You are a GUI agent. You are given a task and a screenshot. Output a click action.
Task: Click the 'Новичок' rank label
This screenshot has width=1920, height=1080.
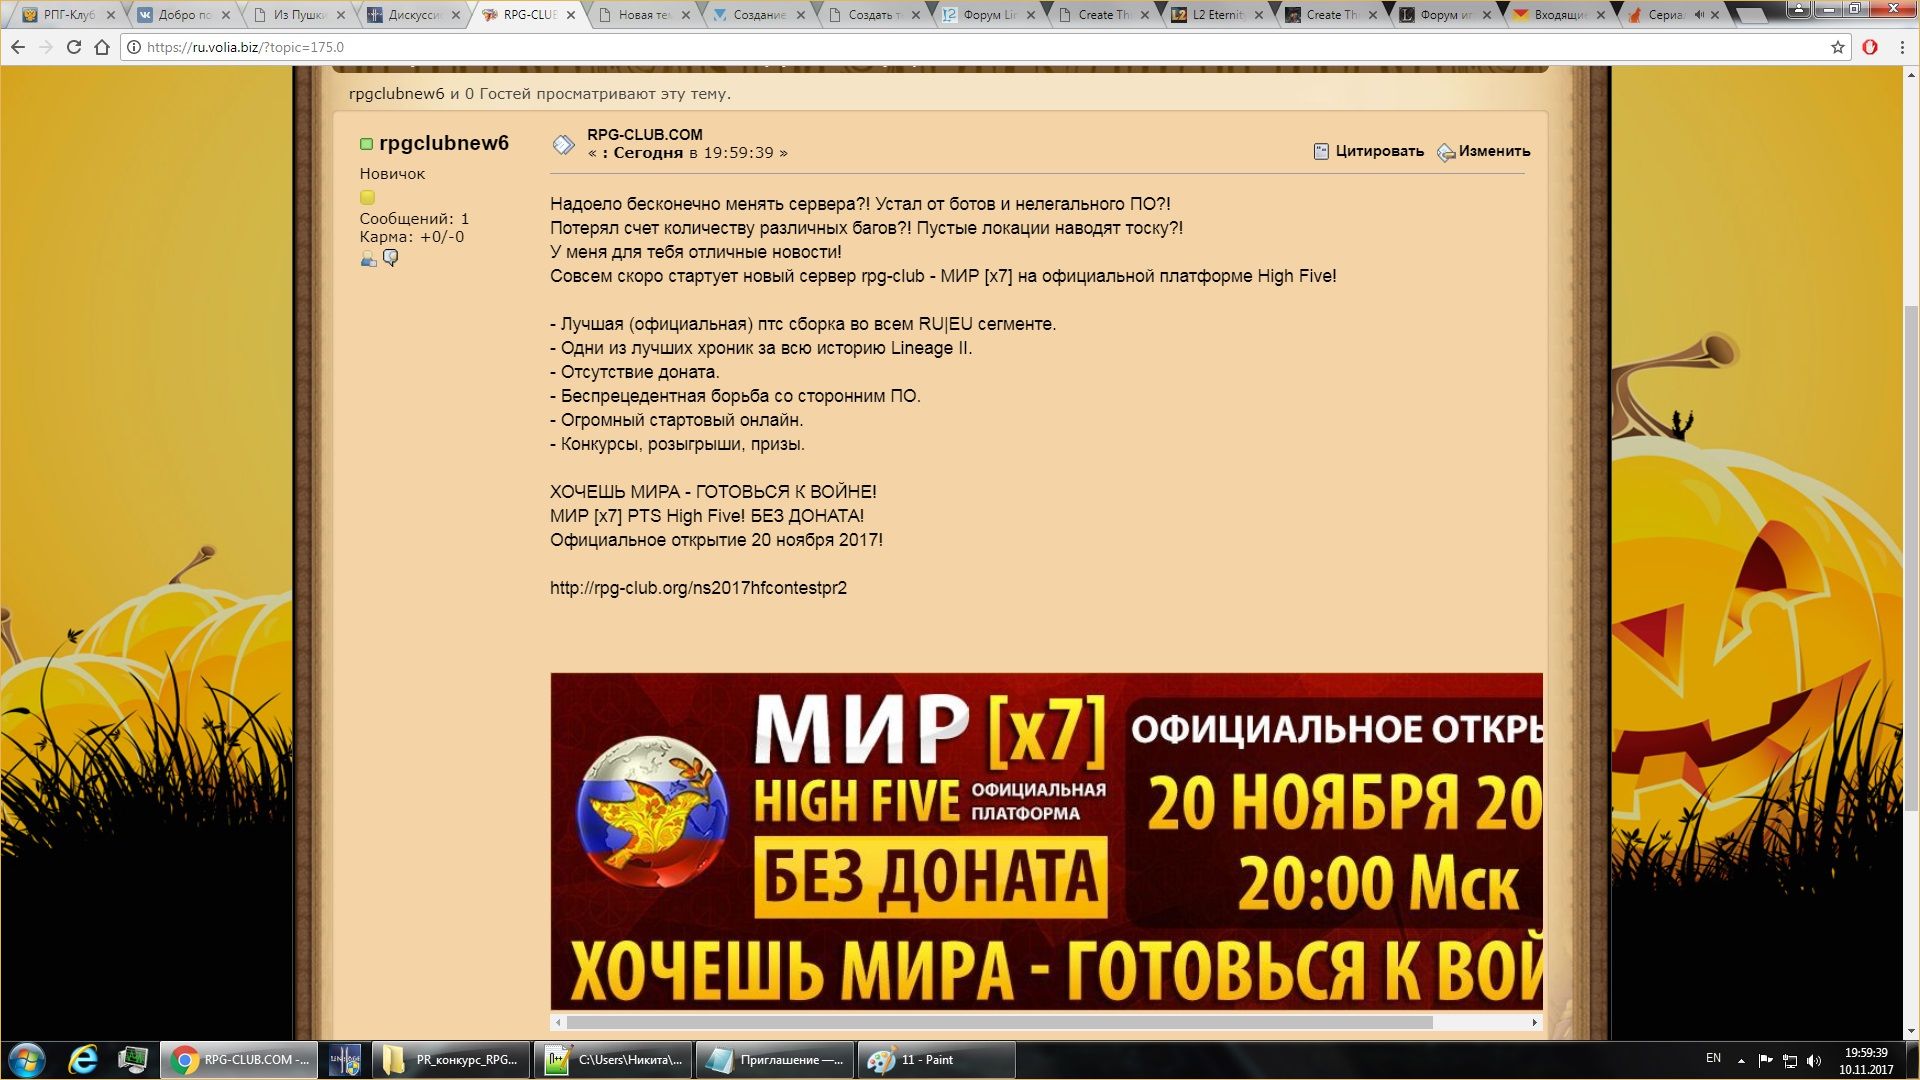tap(392, 174)
